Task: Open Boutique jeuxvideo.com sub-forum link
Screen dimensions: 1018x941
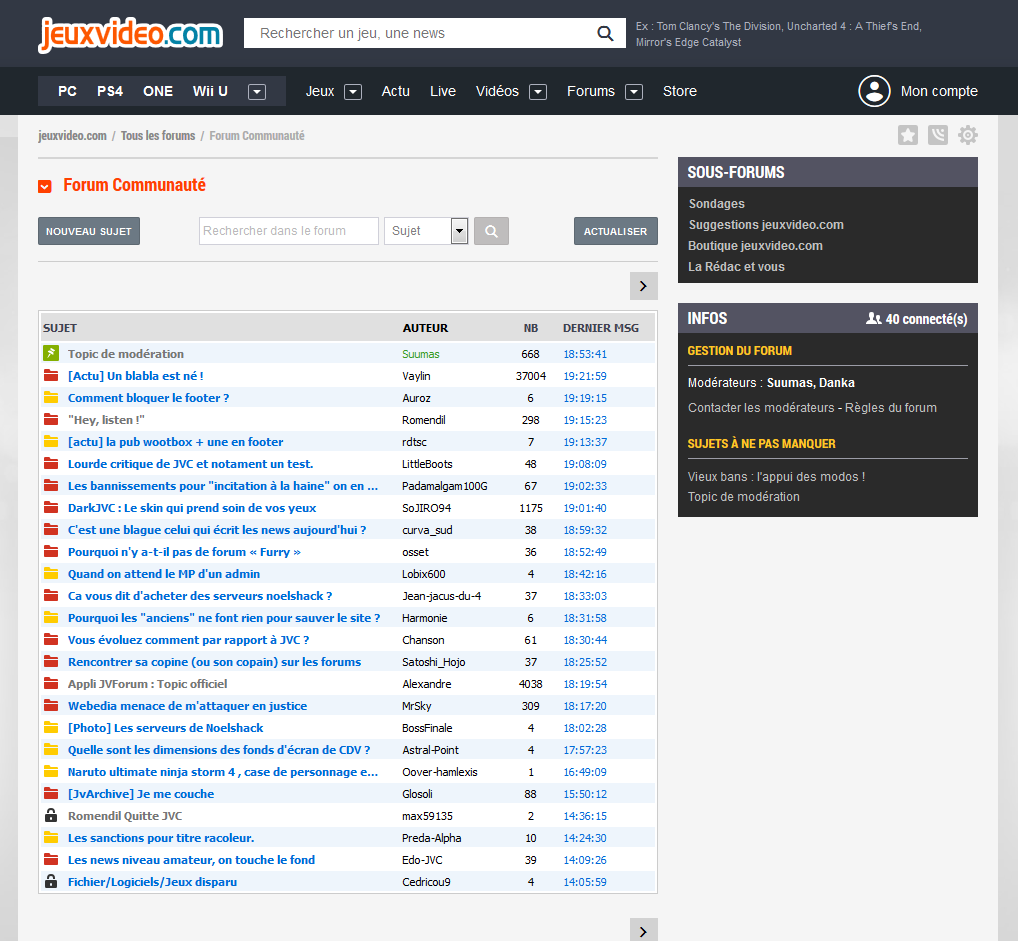Action: (755, 245)
